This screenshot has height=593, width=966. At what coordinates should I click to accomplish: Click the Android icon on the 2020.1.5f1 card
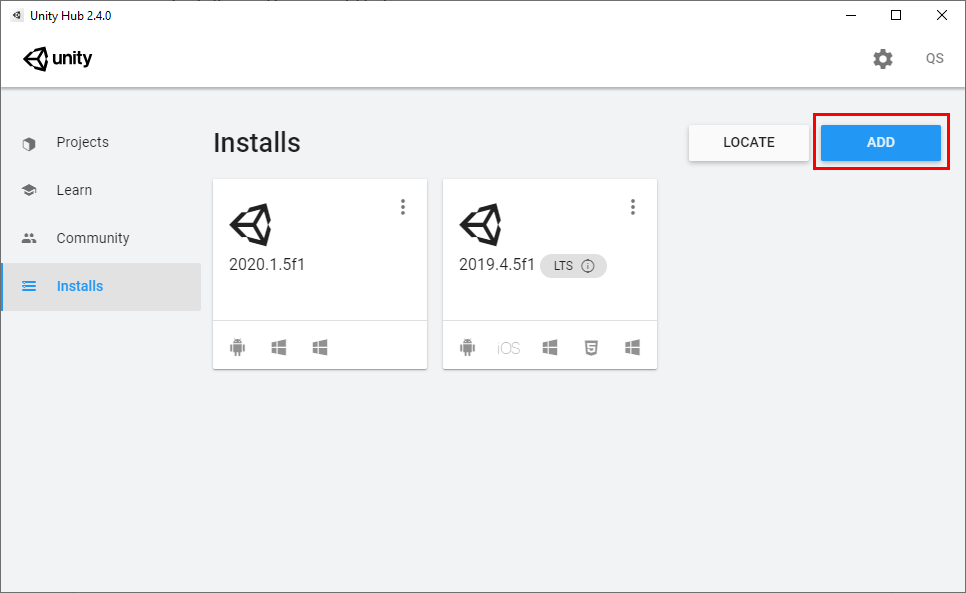(238, 348)
